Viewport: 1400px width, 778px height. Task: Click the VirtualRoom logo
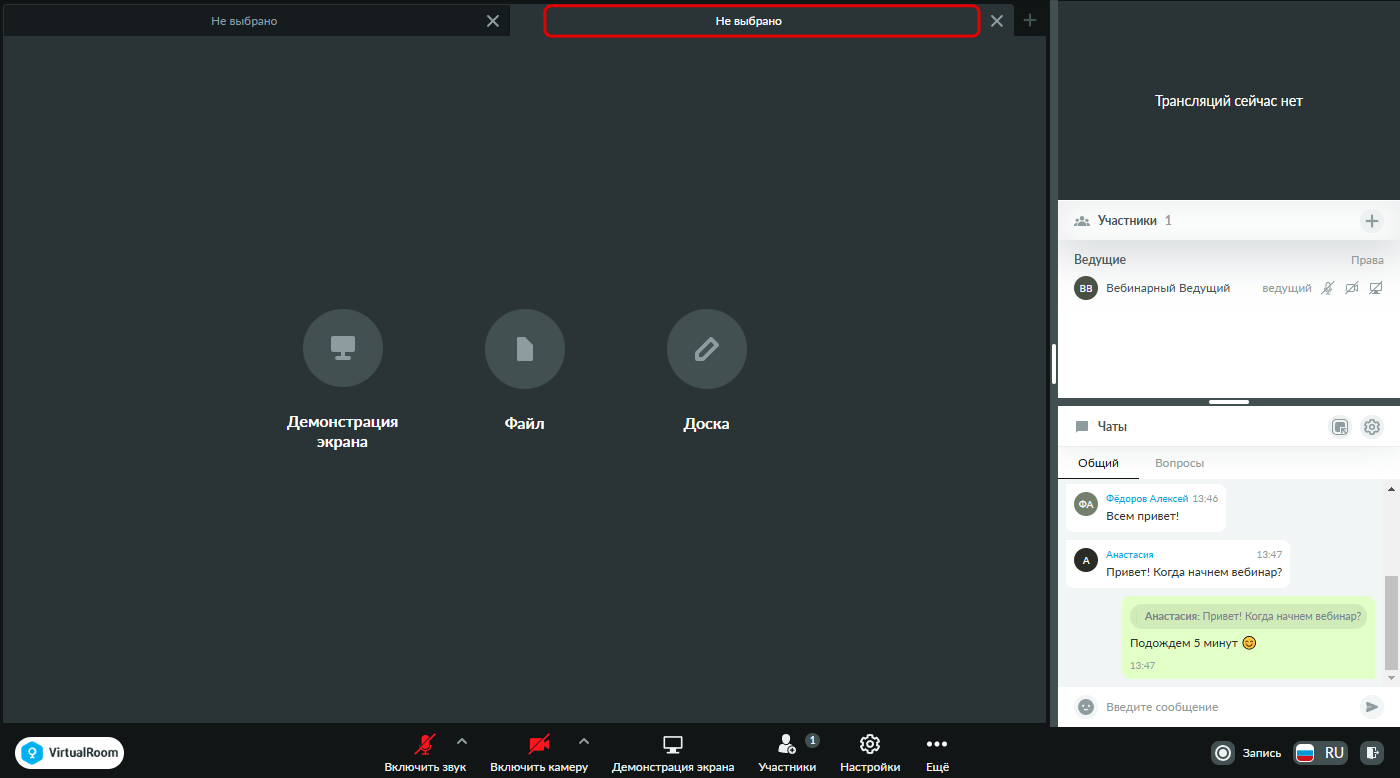69,752
